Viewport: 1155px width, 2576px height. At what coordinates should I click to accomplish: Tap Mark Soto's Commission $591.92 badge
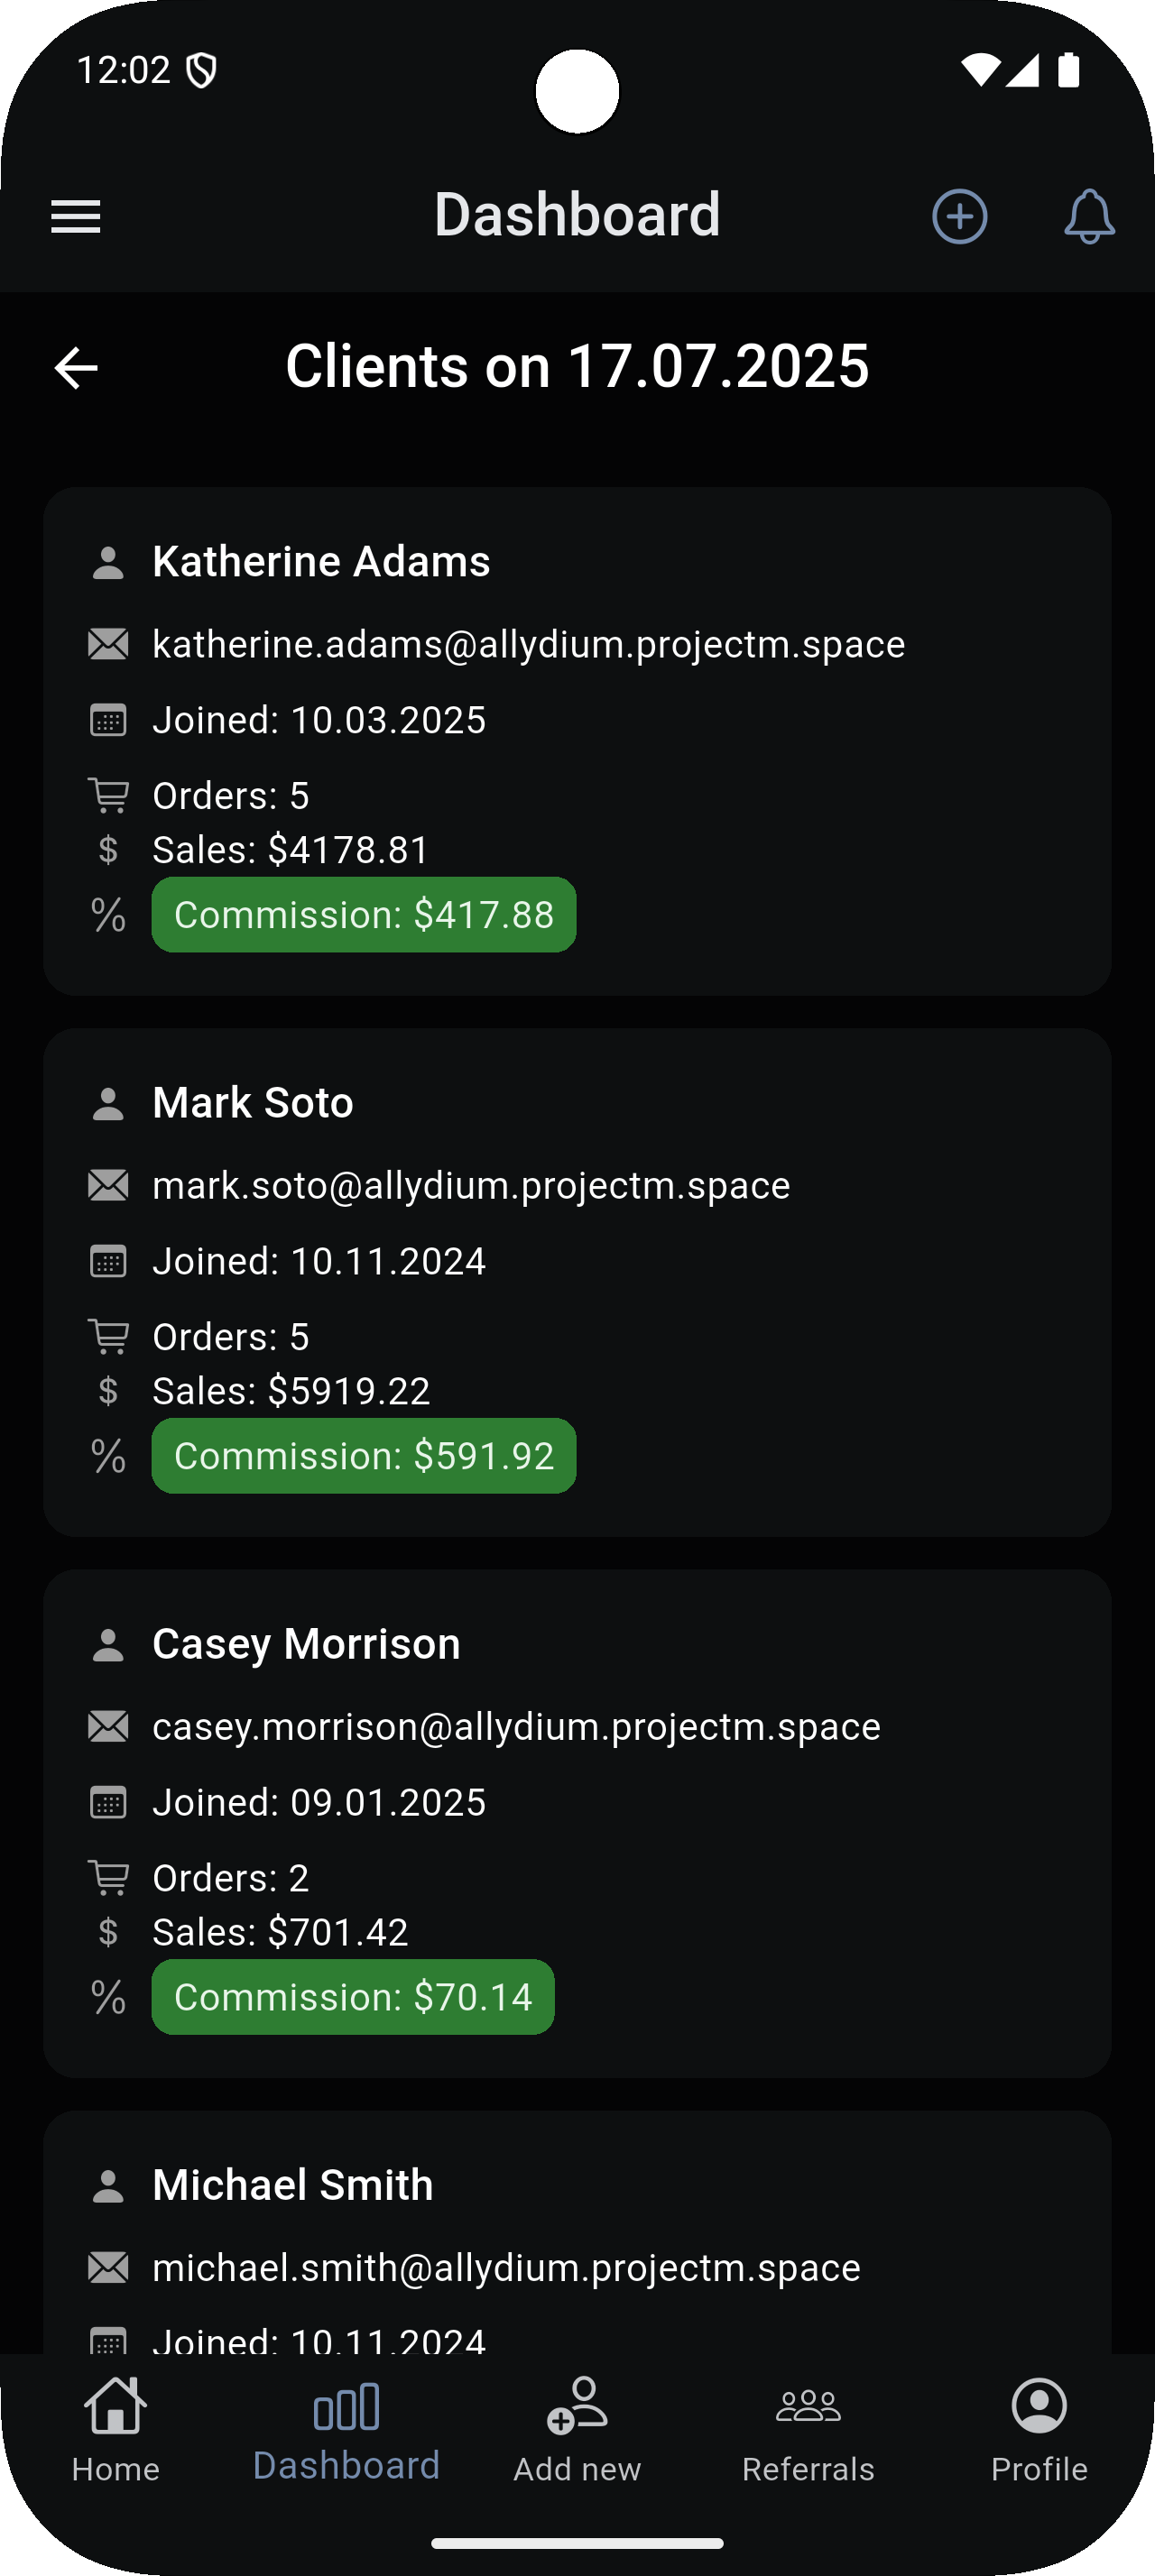pos(364,1456)
